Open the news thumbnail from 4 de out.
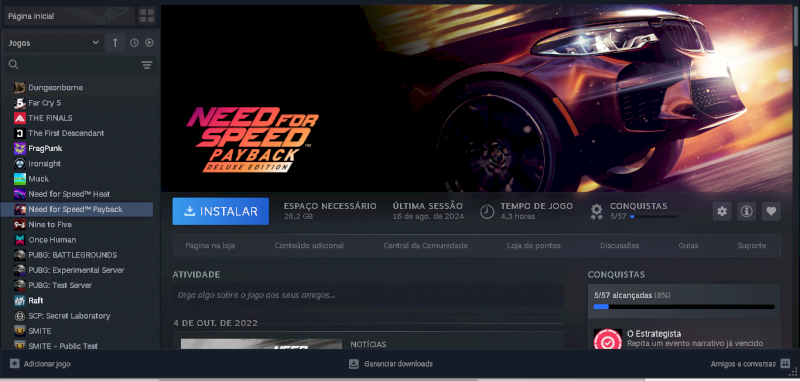800x381 pixels. (x=261, y=344)
